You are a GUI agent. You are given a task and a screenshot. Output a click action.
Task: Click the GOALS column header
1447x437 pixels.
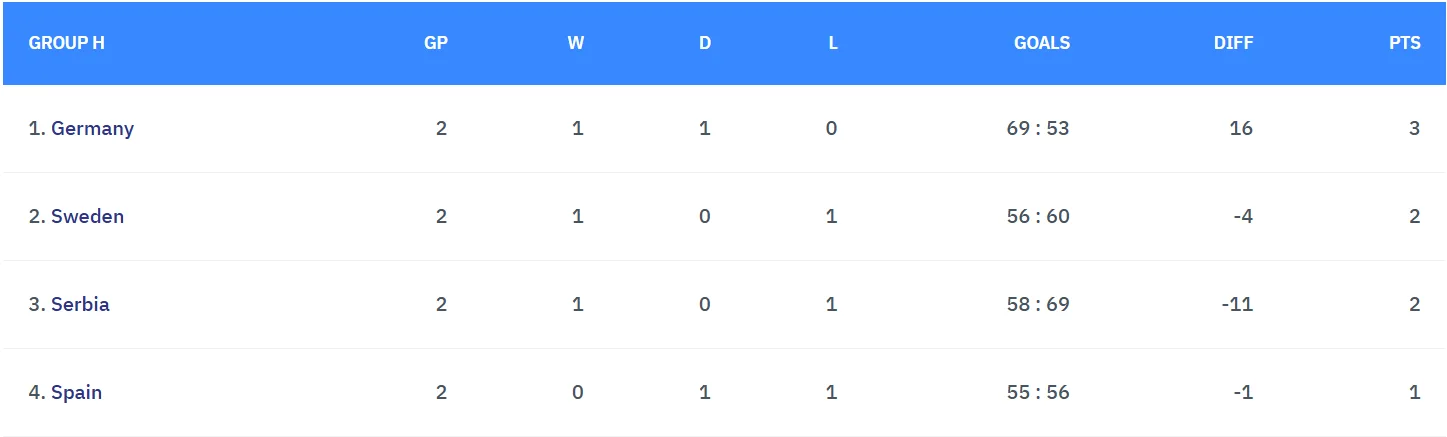1042,43
